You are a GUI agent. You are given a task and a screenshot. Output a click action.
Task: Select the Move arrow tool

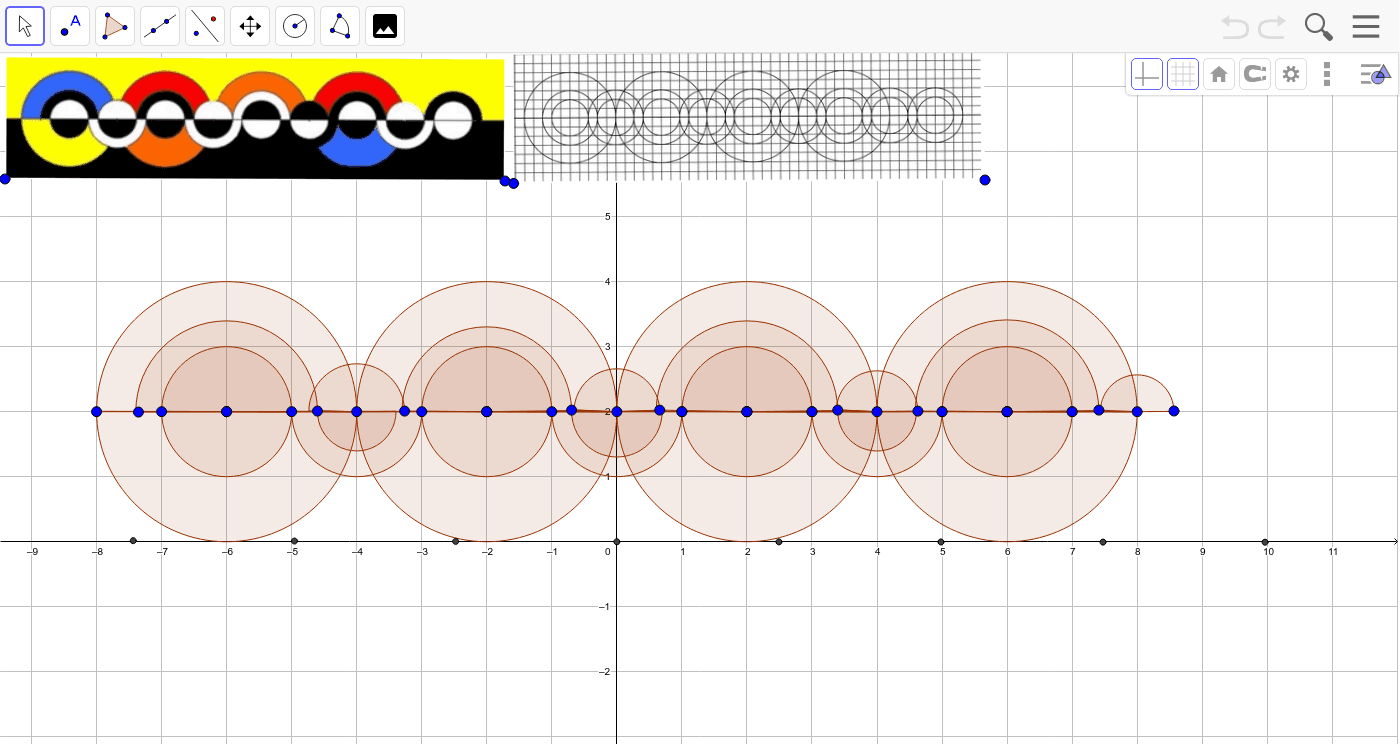tap(25, 26)
